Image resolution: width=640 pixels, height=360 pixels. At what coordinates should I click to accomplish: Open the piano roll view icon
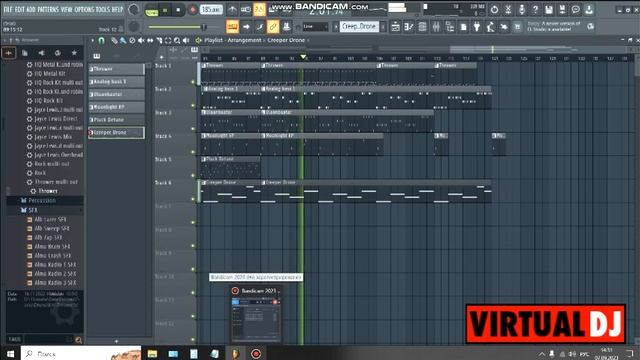tap(409, 27)
